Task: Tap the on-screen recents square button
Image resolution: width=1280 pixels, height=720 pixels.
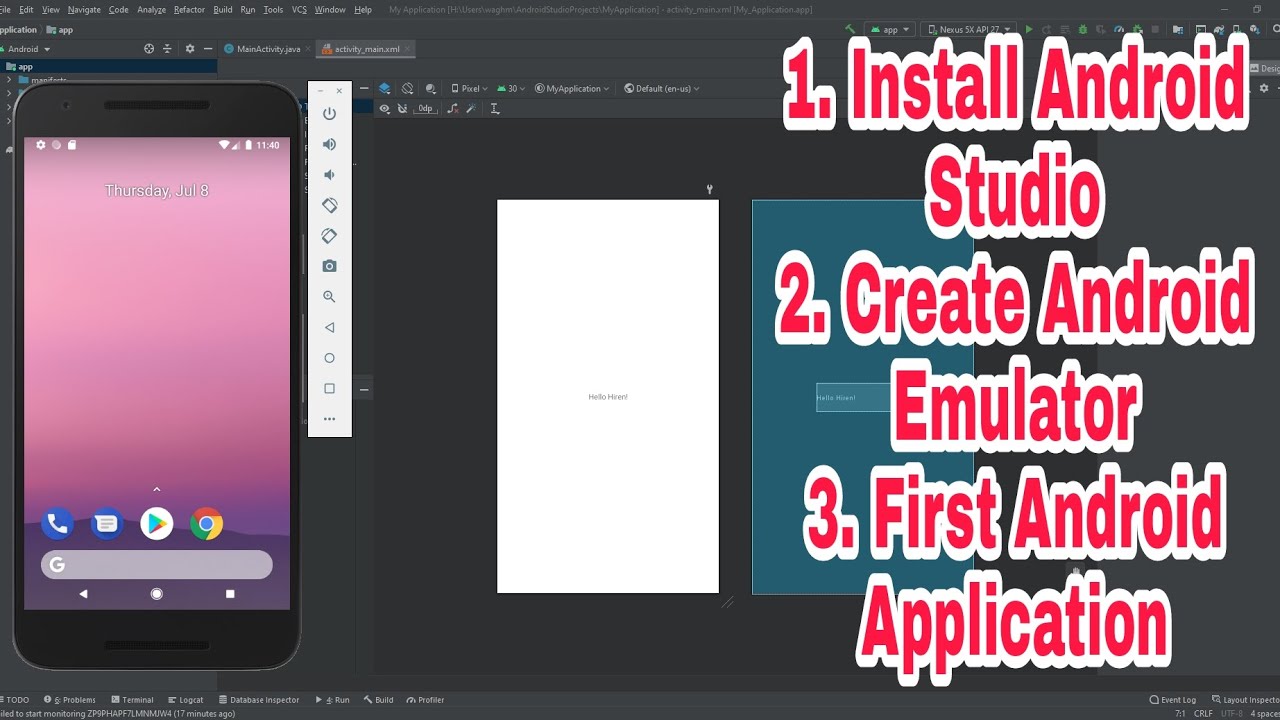Action: [x=230, y=594]
